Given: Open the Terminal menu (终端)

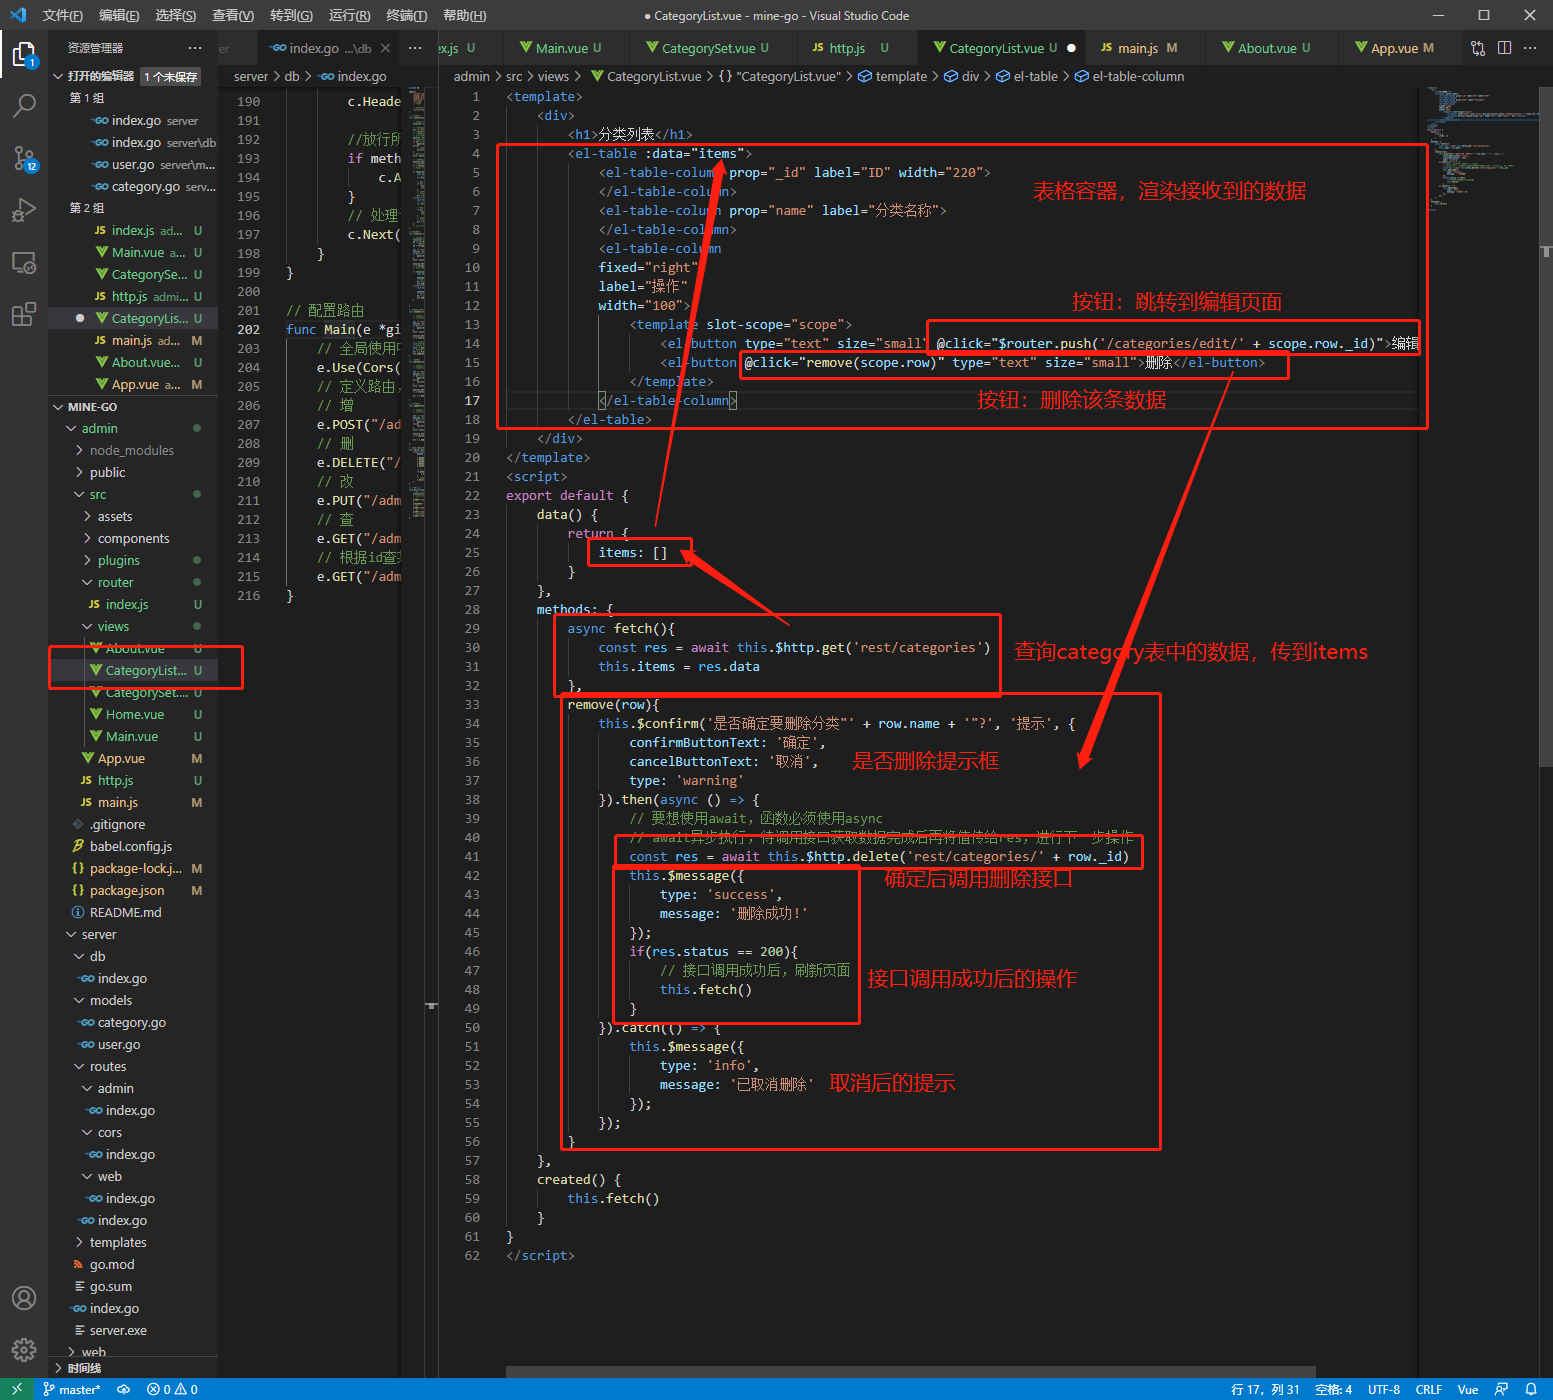Looking at the screenshot, I should (x=407, y=15).
